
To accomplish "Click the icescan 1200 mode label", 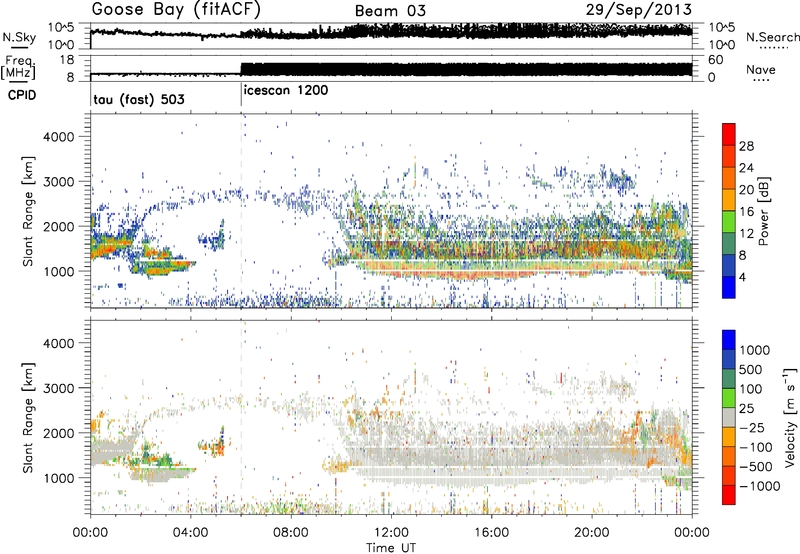I will click(286, 90).
